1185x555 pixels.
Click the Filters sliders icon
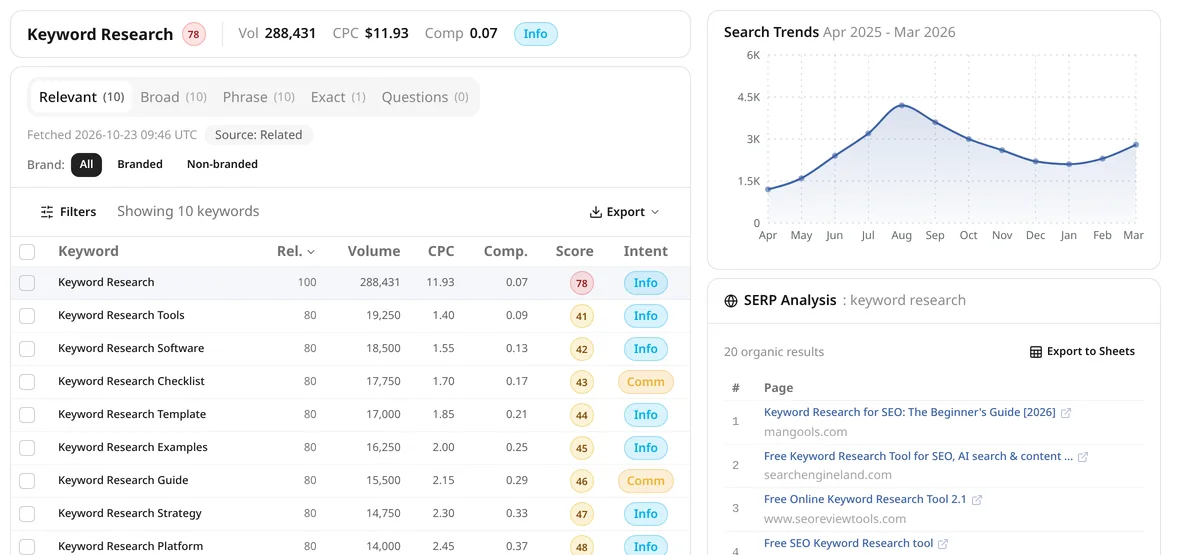coord(47,212)
